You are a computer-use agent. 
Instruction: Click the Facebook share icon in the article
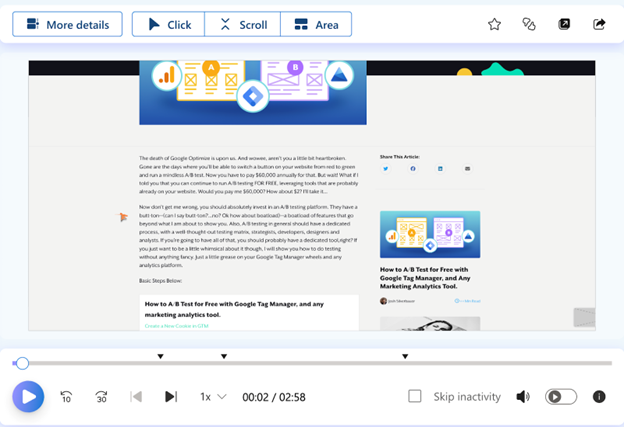[413, 169]
